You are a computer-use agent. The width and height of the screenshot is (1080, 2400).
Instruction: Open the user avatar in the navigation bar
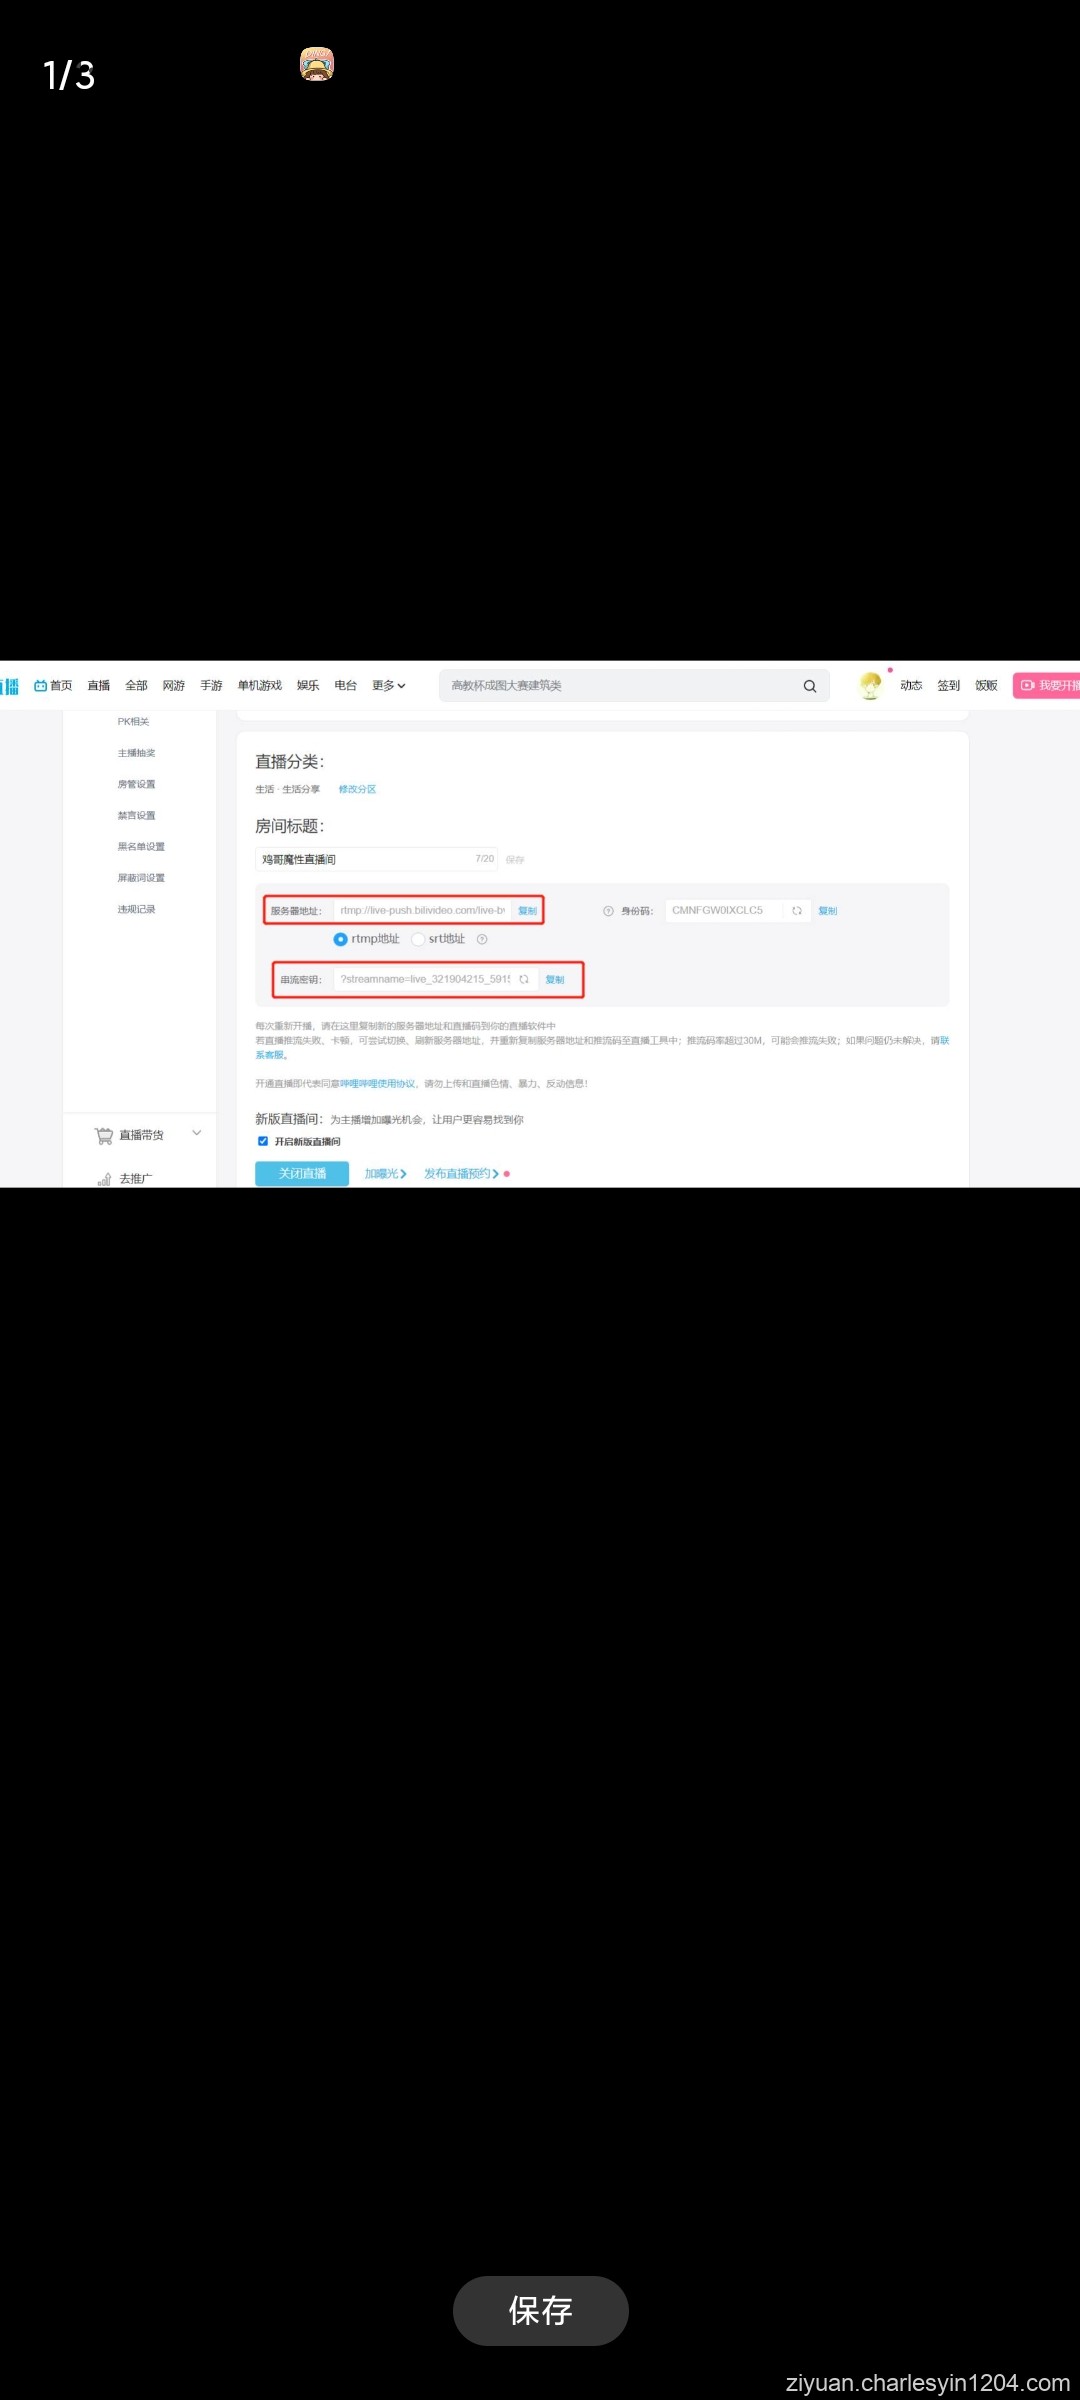tap(870, 685)
